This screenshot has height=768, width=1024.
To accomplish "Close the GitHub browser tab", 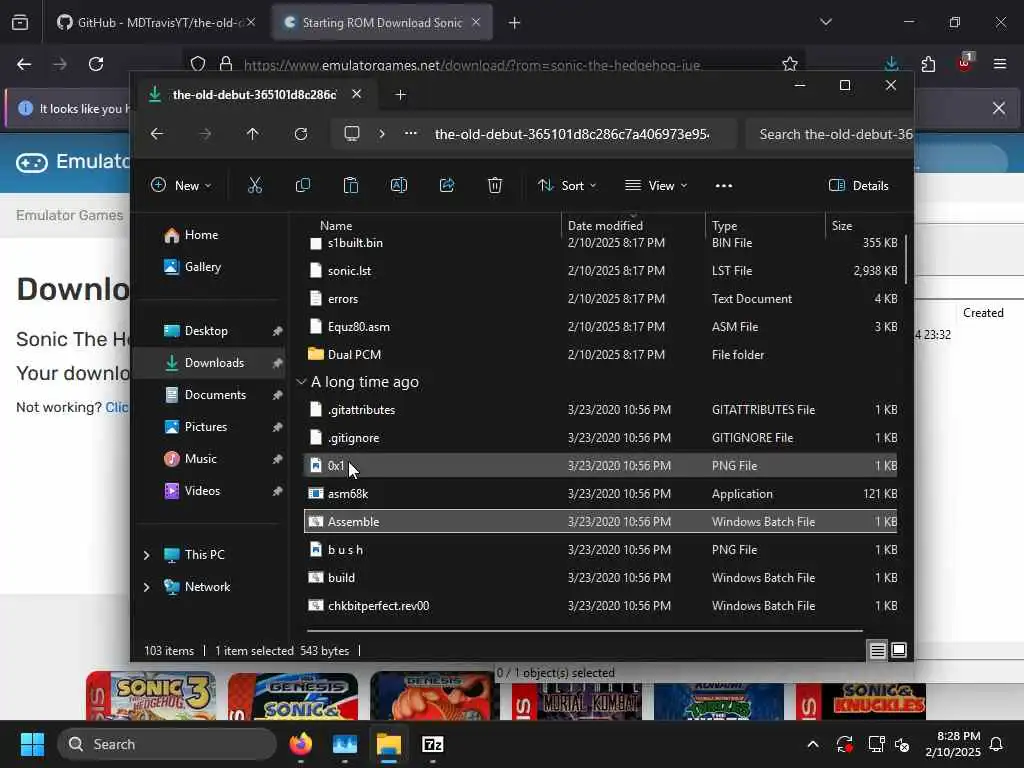I will click(251, 22).
